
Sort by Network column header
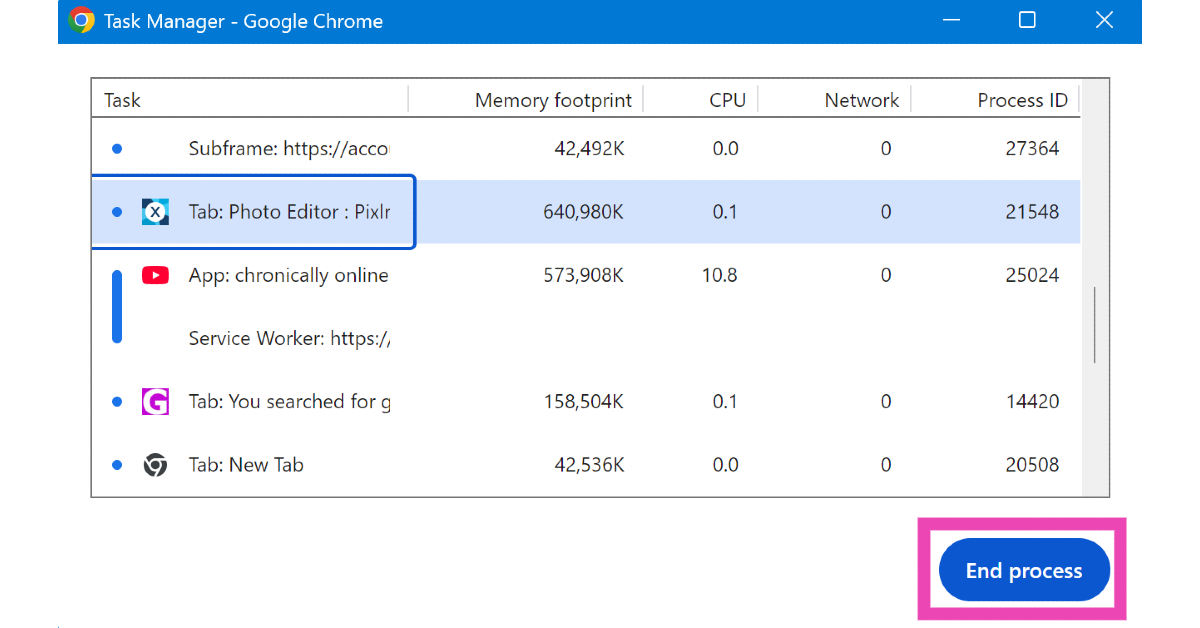861,100
